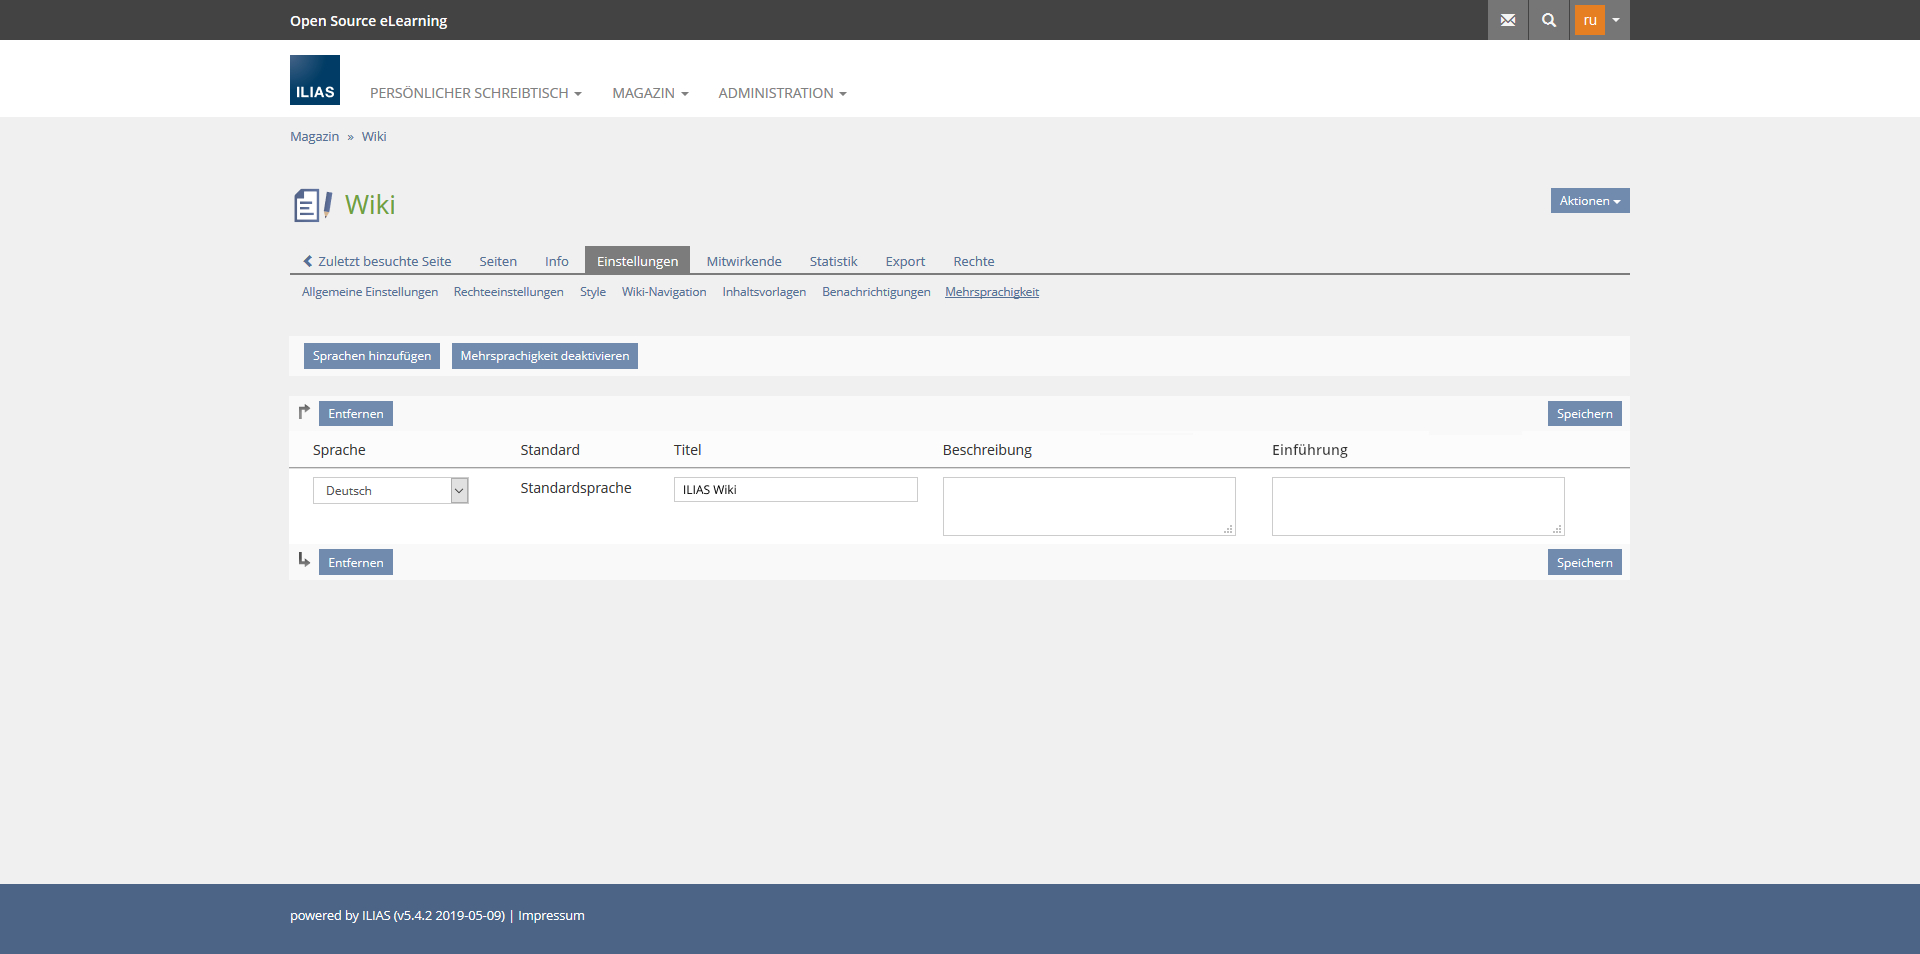
Task: Click the back chevron before 'Zuletzt besuchte Seite'
Action: tap(308, 261)
